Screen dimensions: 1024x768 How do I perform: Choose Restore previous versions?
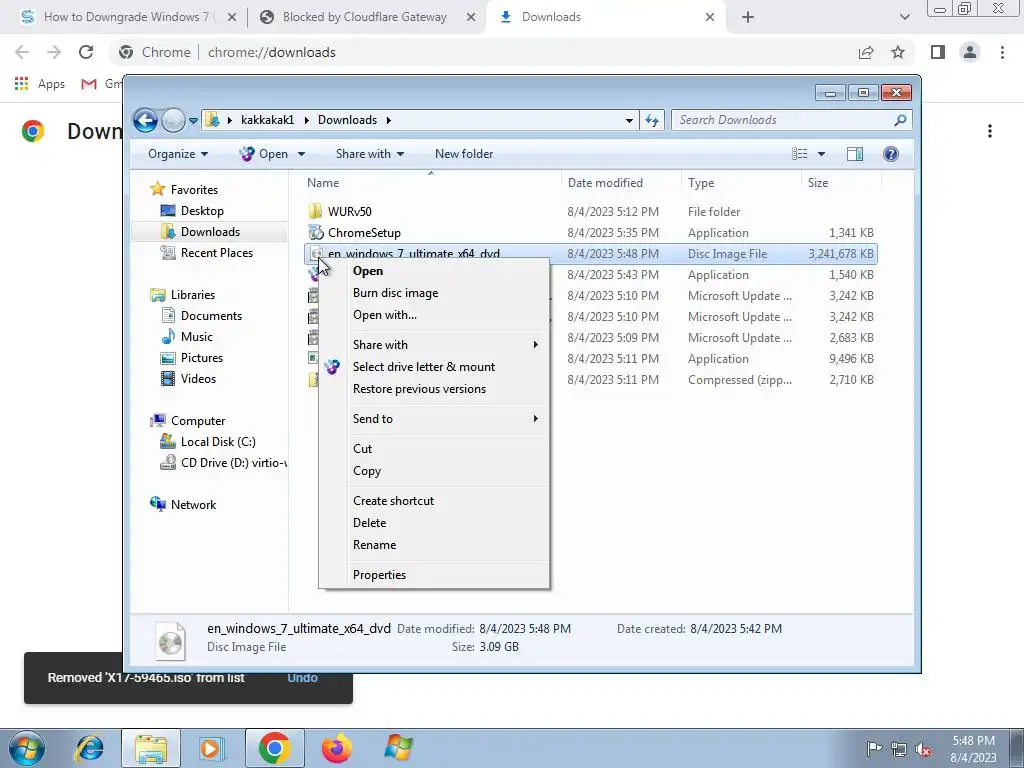point(419,389)
